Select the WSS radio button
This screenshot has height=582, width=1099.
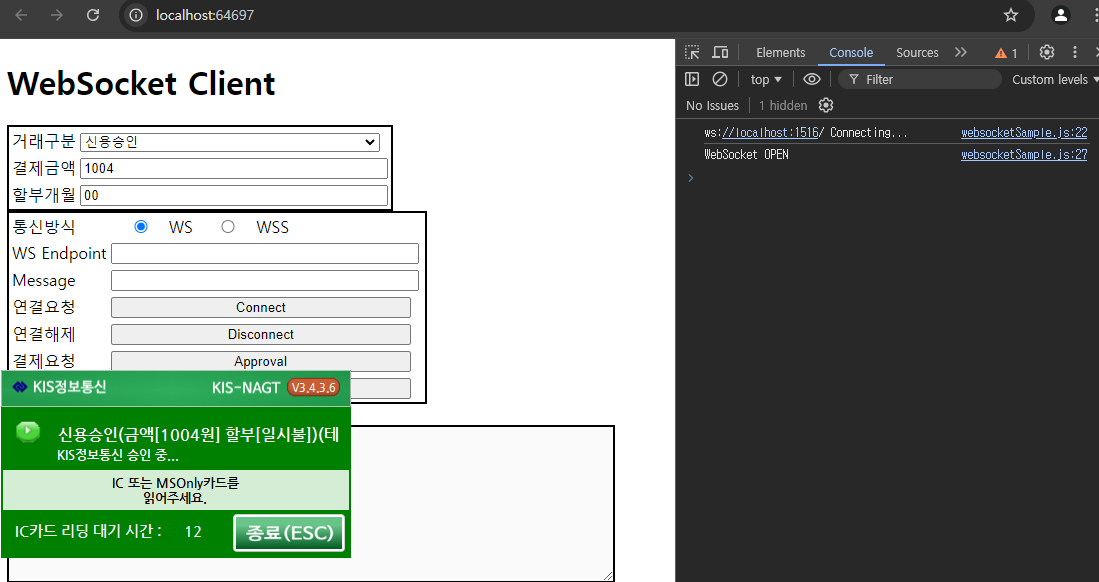pyautogui.click(x=228, y=227)
